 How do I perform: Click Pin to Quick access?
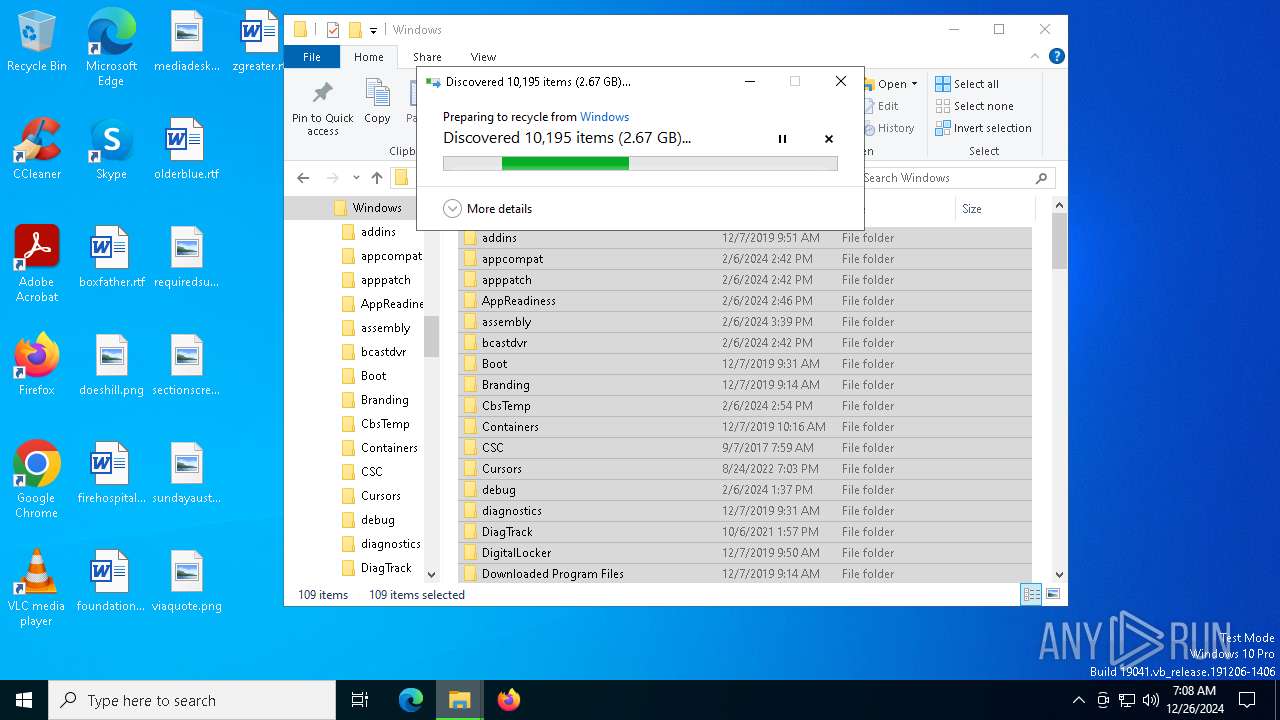click(x=322, y=109)
